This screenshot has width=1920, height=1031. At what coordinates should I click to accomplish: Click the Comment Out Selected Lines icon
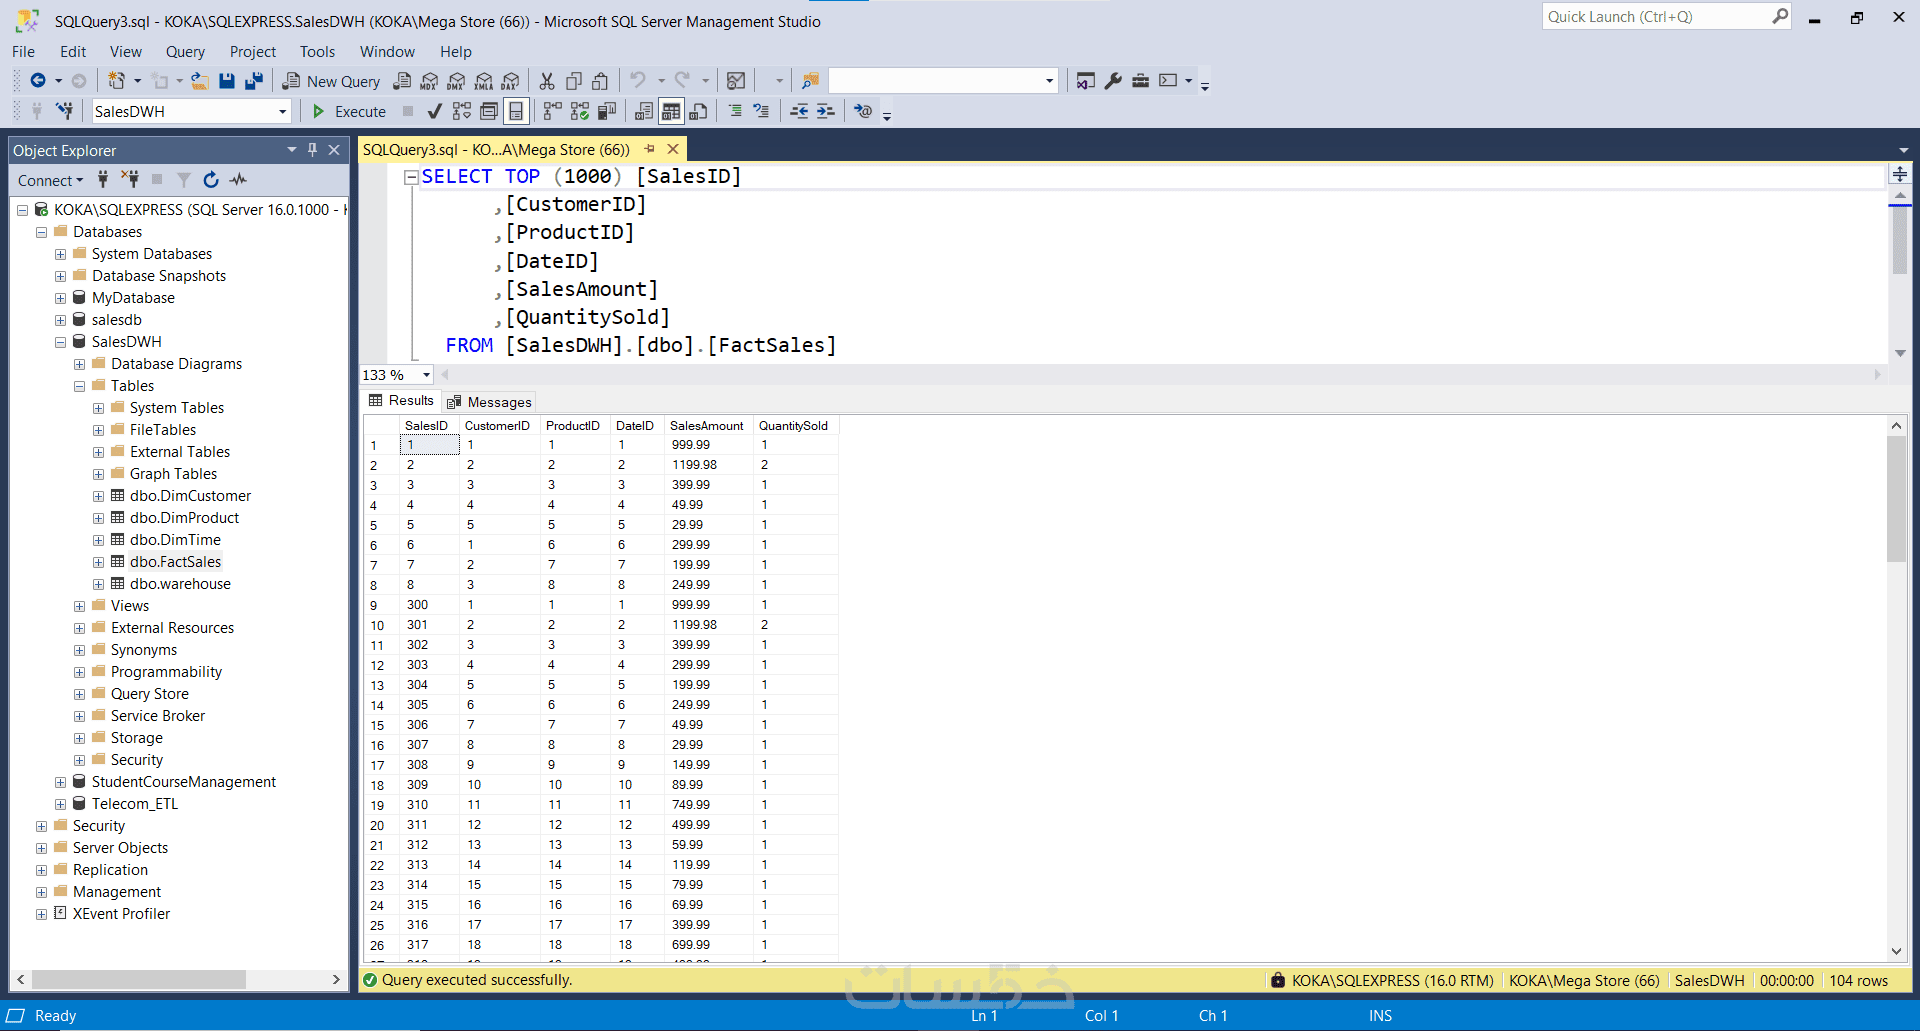[735, 111]
